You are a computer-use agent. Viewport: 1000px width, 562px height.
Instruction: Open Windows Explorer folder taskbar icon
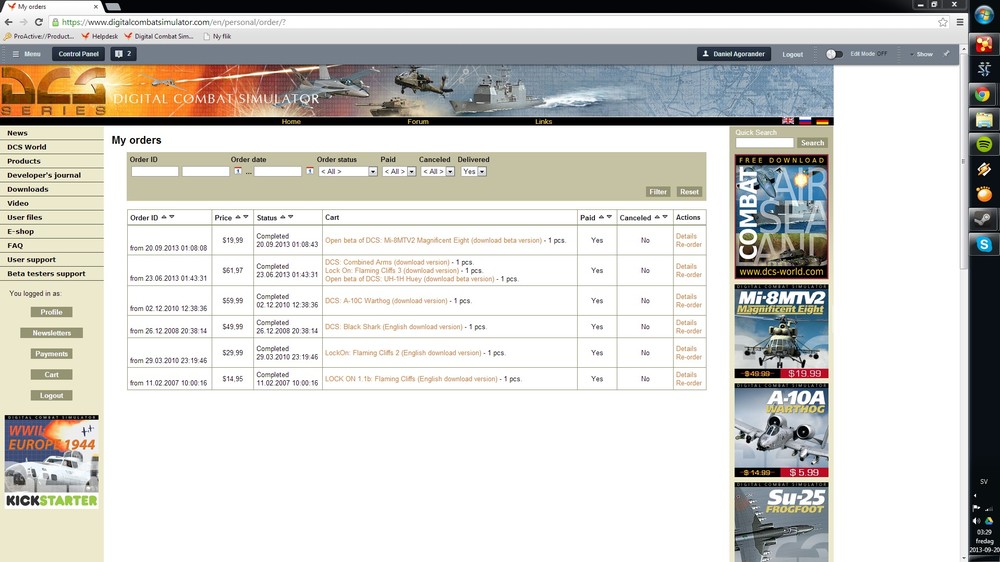984,119
